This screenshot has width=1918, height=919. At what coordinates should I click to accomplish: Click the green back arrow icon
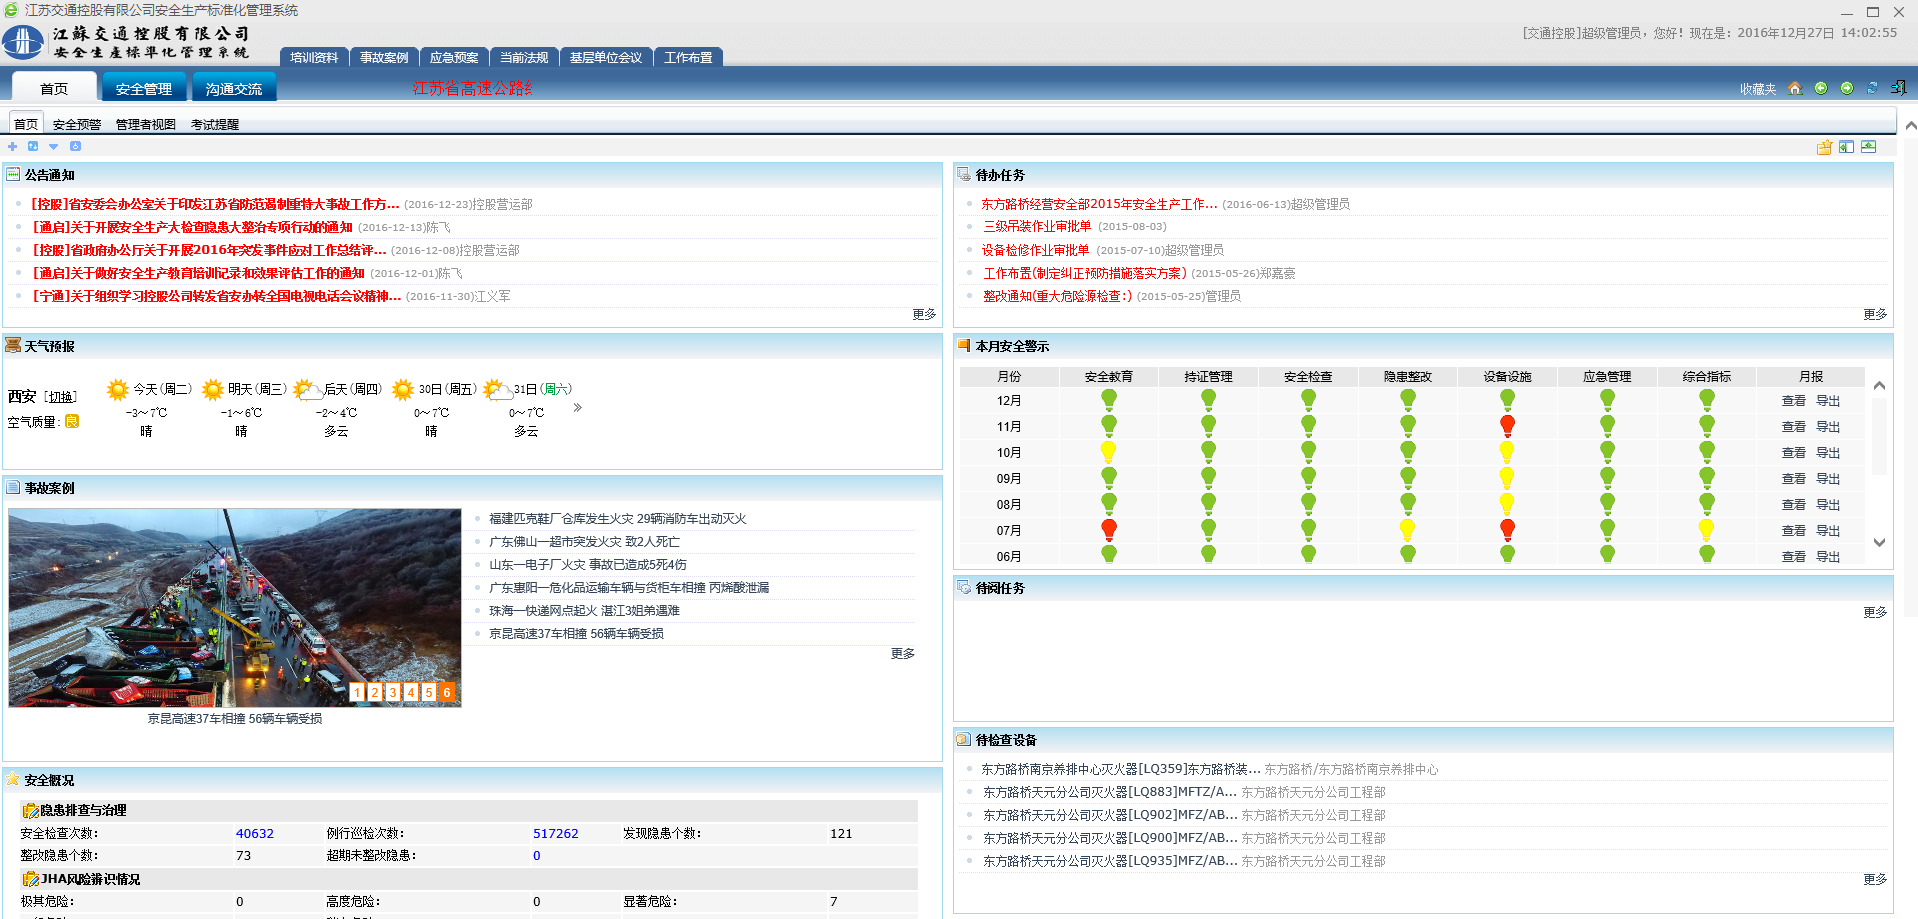(1821, 88)
